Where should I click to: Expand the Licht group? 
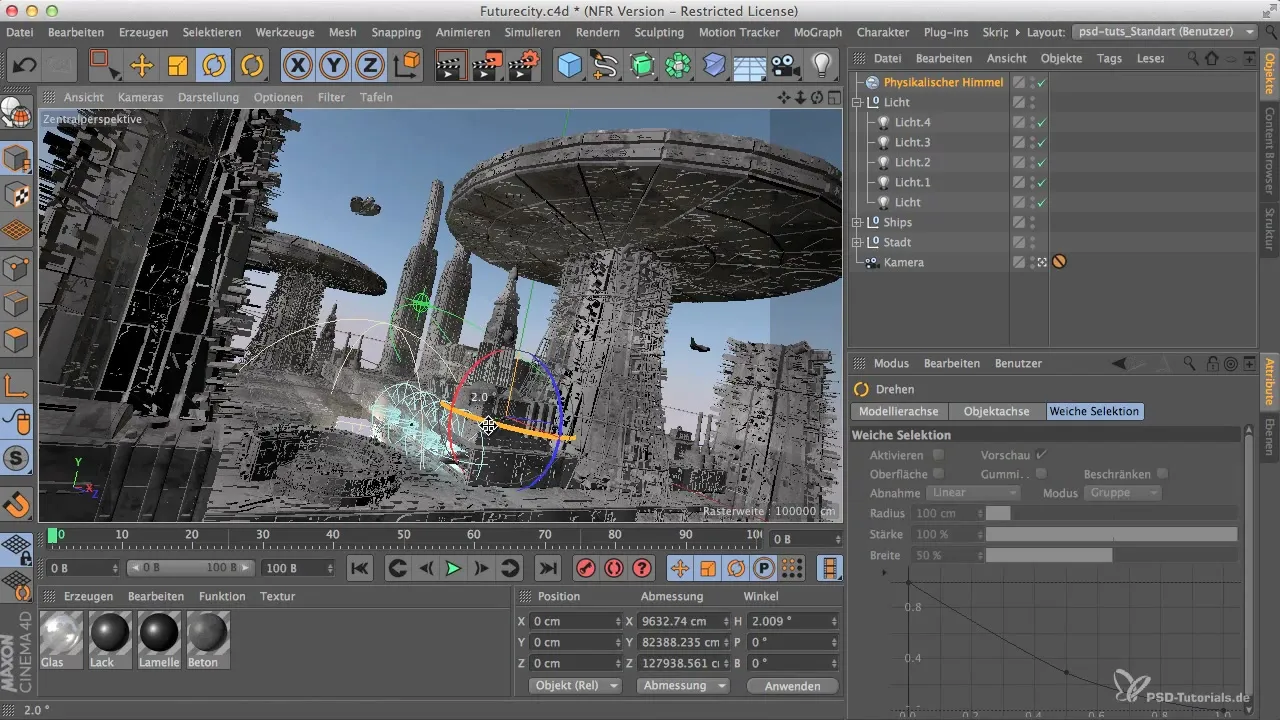[857, 102]
